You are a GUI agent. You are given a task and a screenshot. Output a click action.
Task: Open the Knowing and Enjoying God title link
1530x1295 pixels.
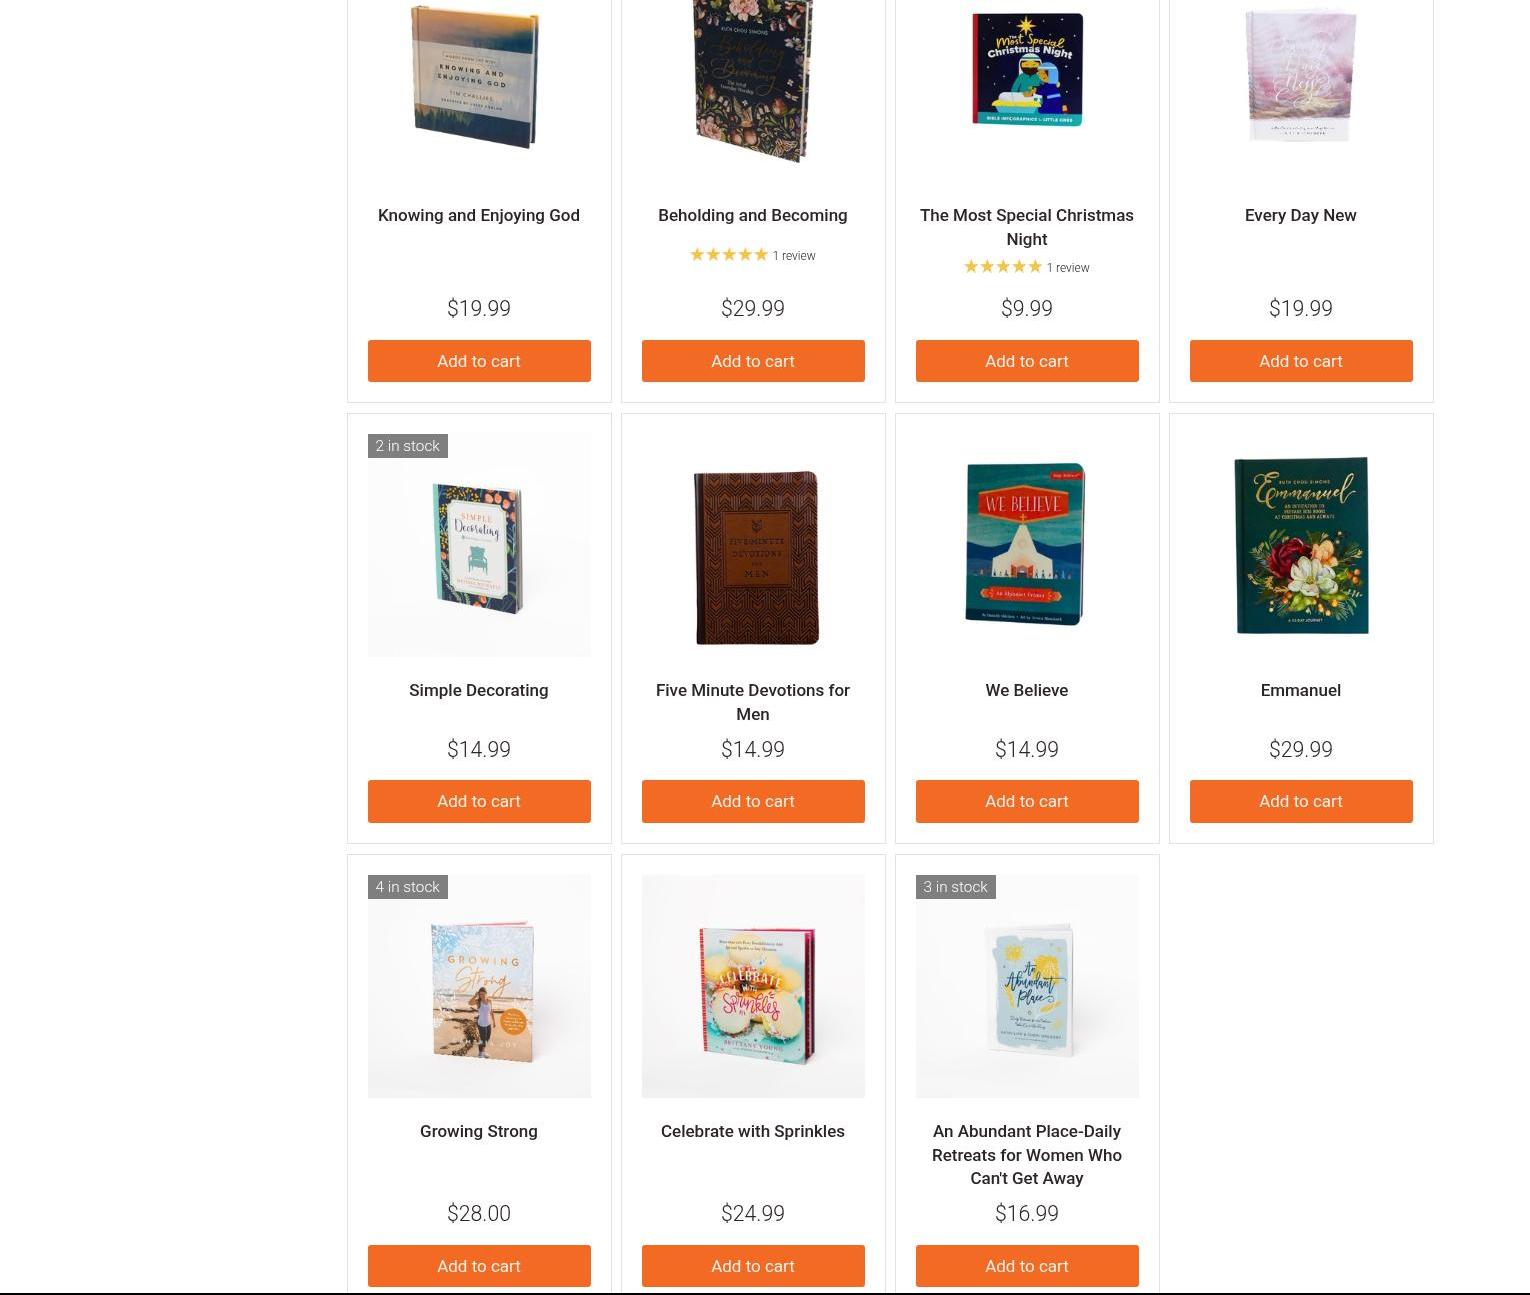479,215
